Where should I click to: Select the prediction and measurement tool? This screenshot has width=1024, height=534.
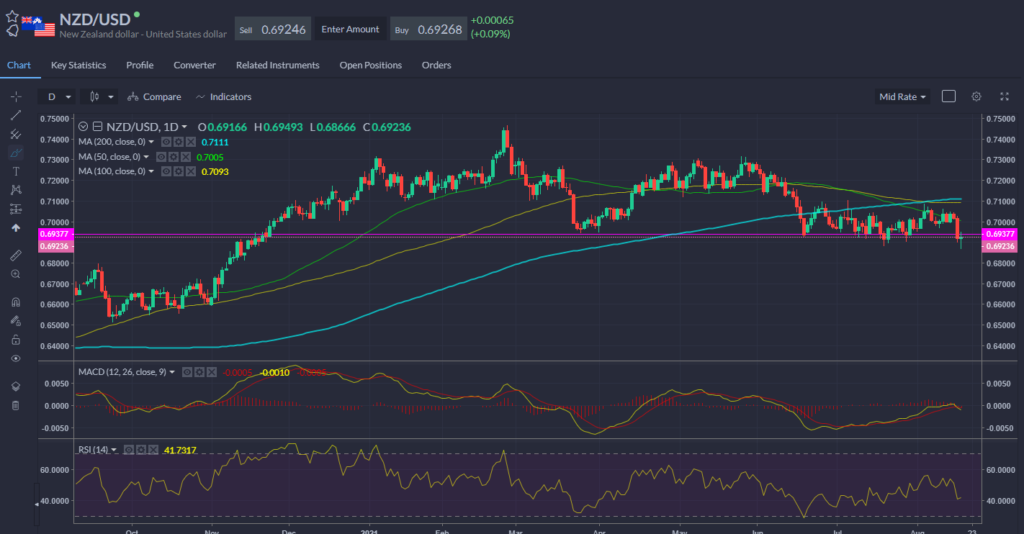(16, 209)
